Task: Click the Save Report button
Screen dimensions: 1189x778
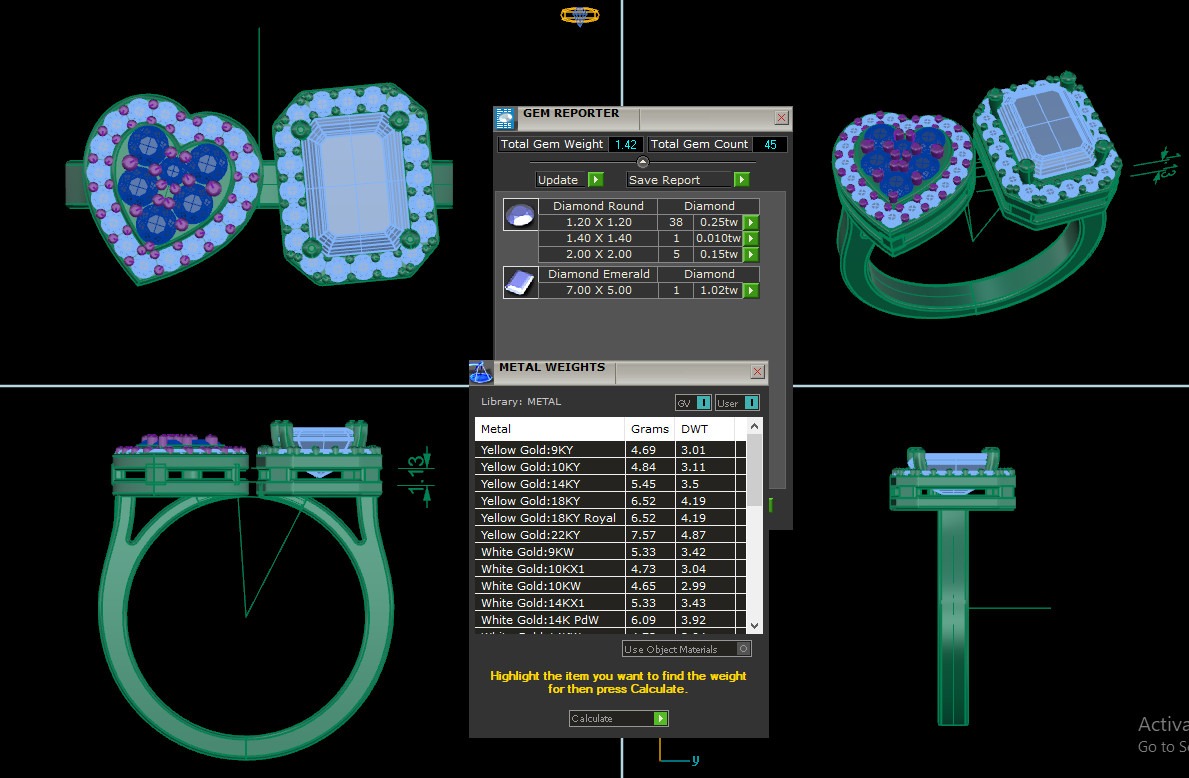Action: pyautogui.click(x=688, y=180)
